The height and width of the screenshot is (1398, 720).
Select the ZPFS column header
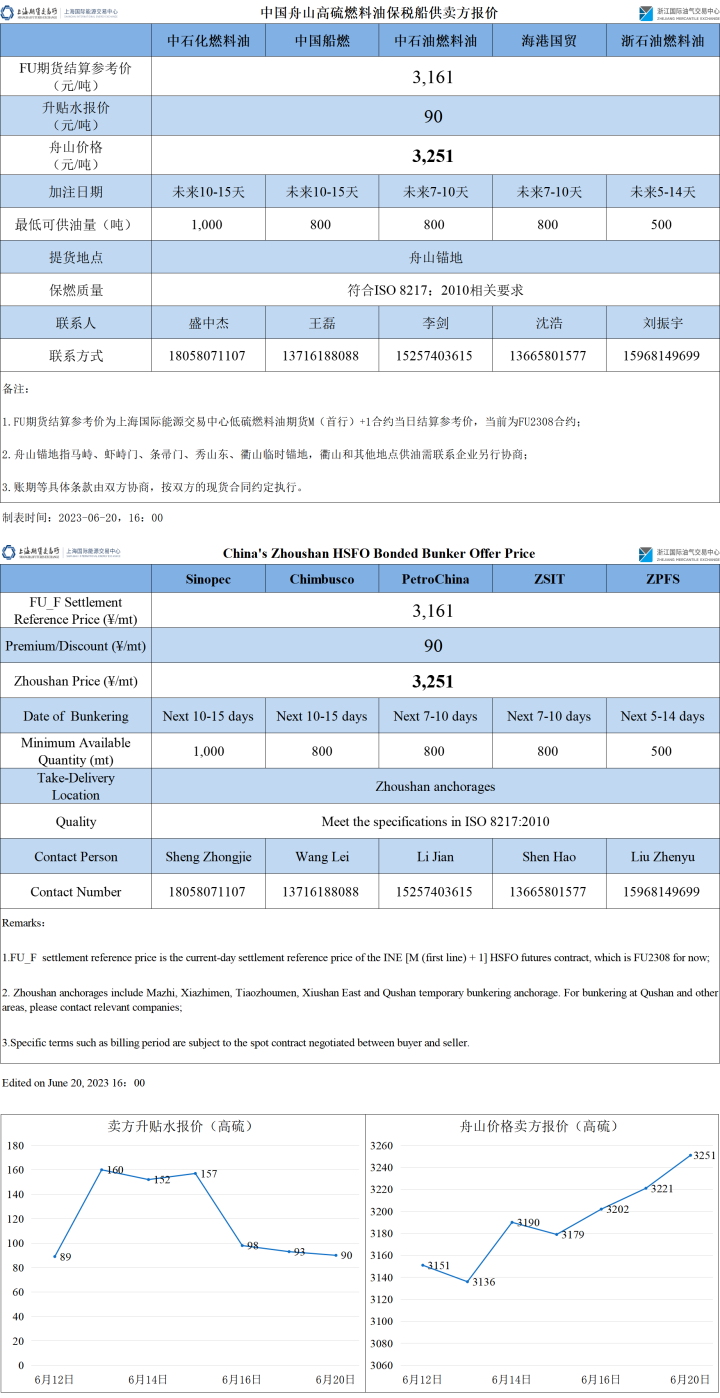[x=663, y=579]
